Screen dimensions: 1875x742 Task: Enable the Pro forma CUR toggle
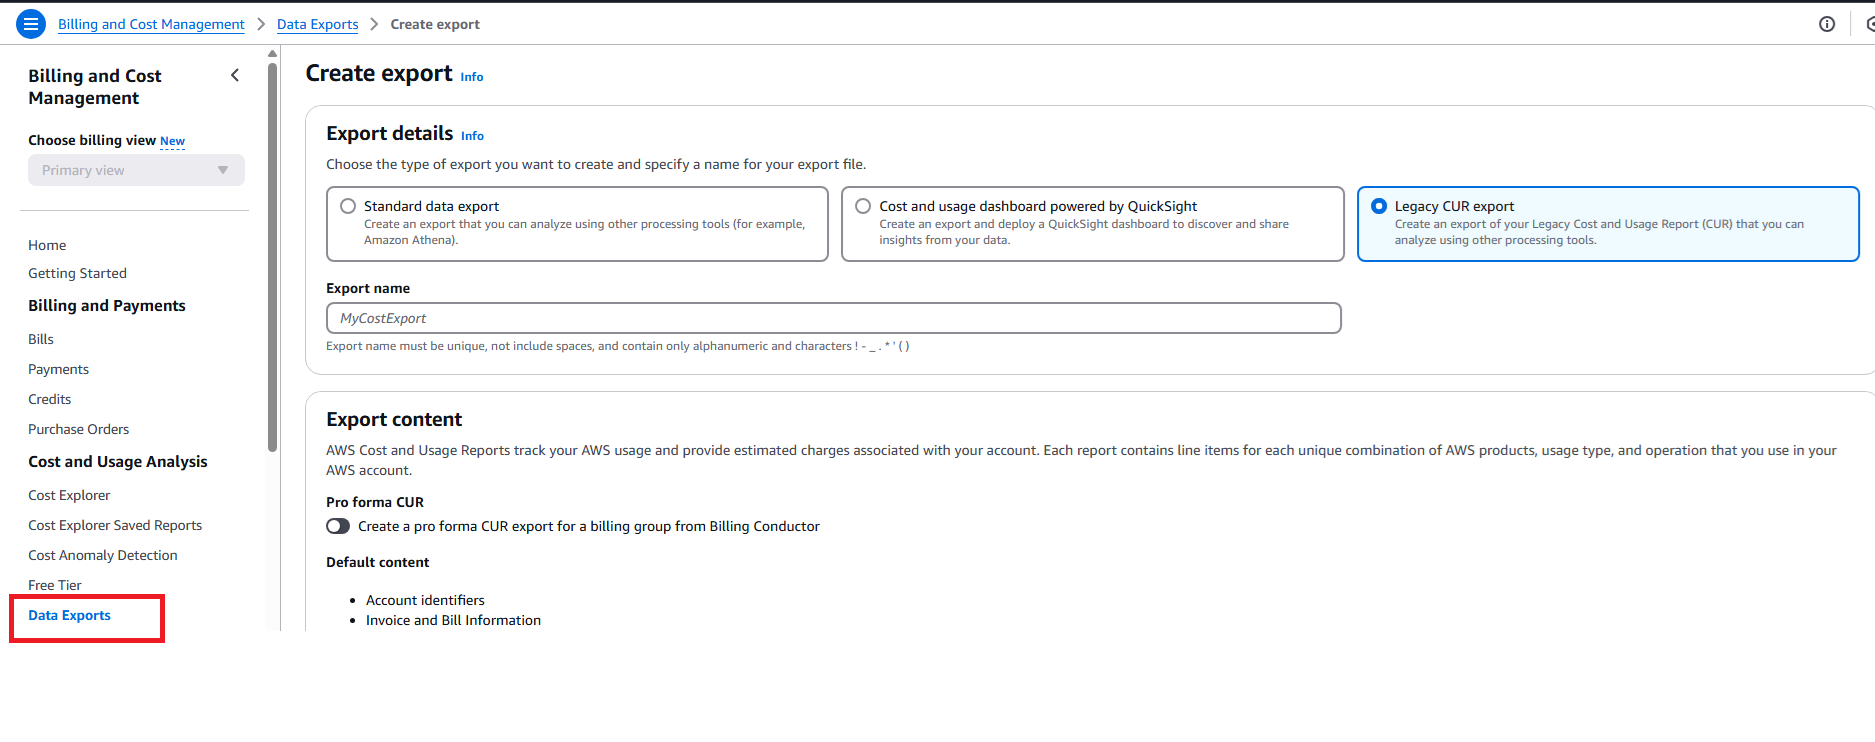(x=338, y=526)
